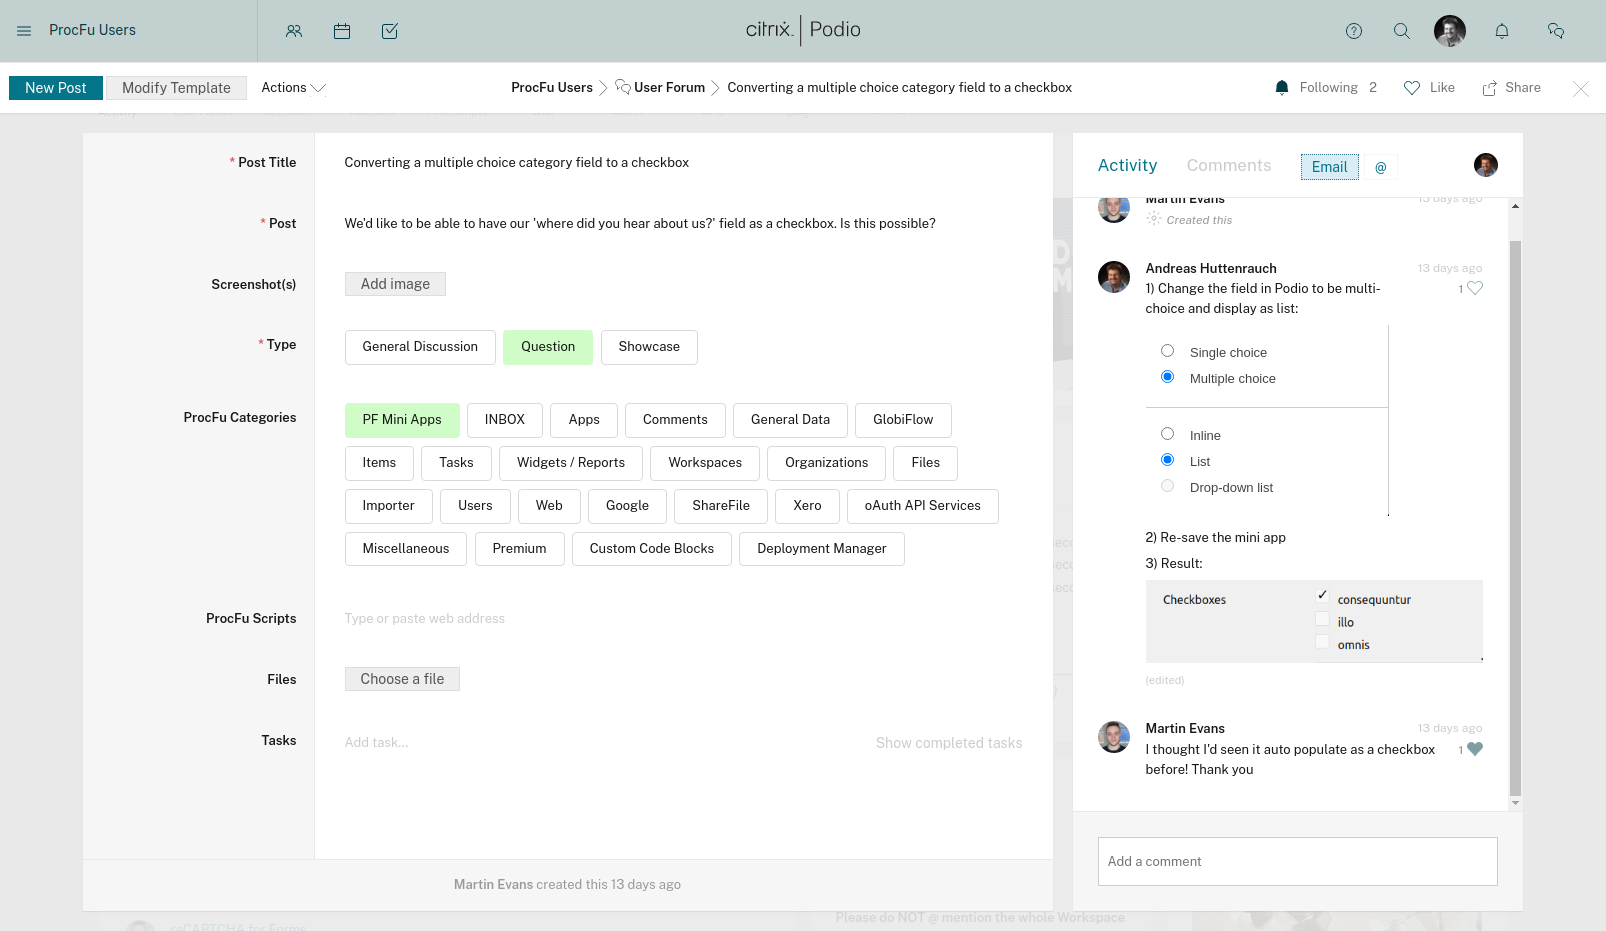Switch to the Comments tab
The height and width of the screenshot is (931, 1606).
point(1229,166)
